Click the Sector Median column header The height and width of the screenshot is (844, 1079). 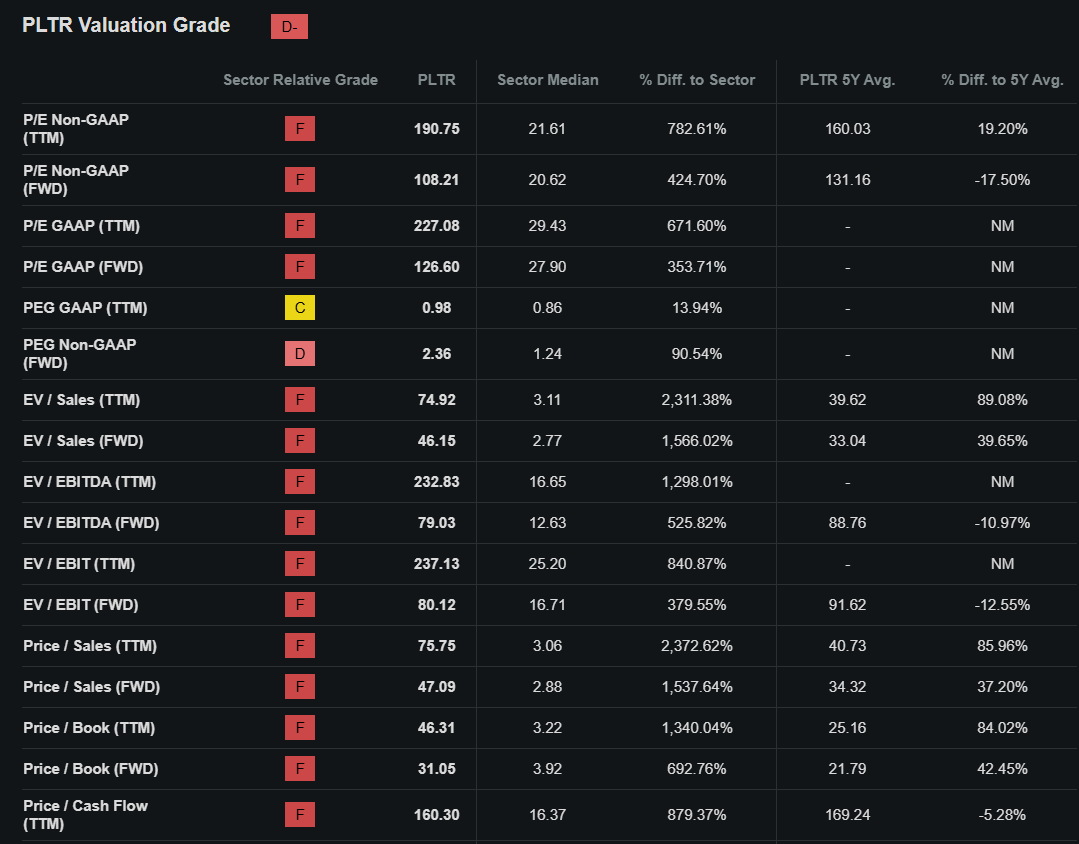[x=548, y=80]
